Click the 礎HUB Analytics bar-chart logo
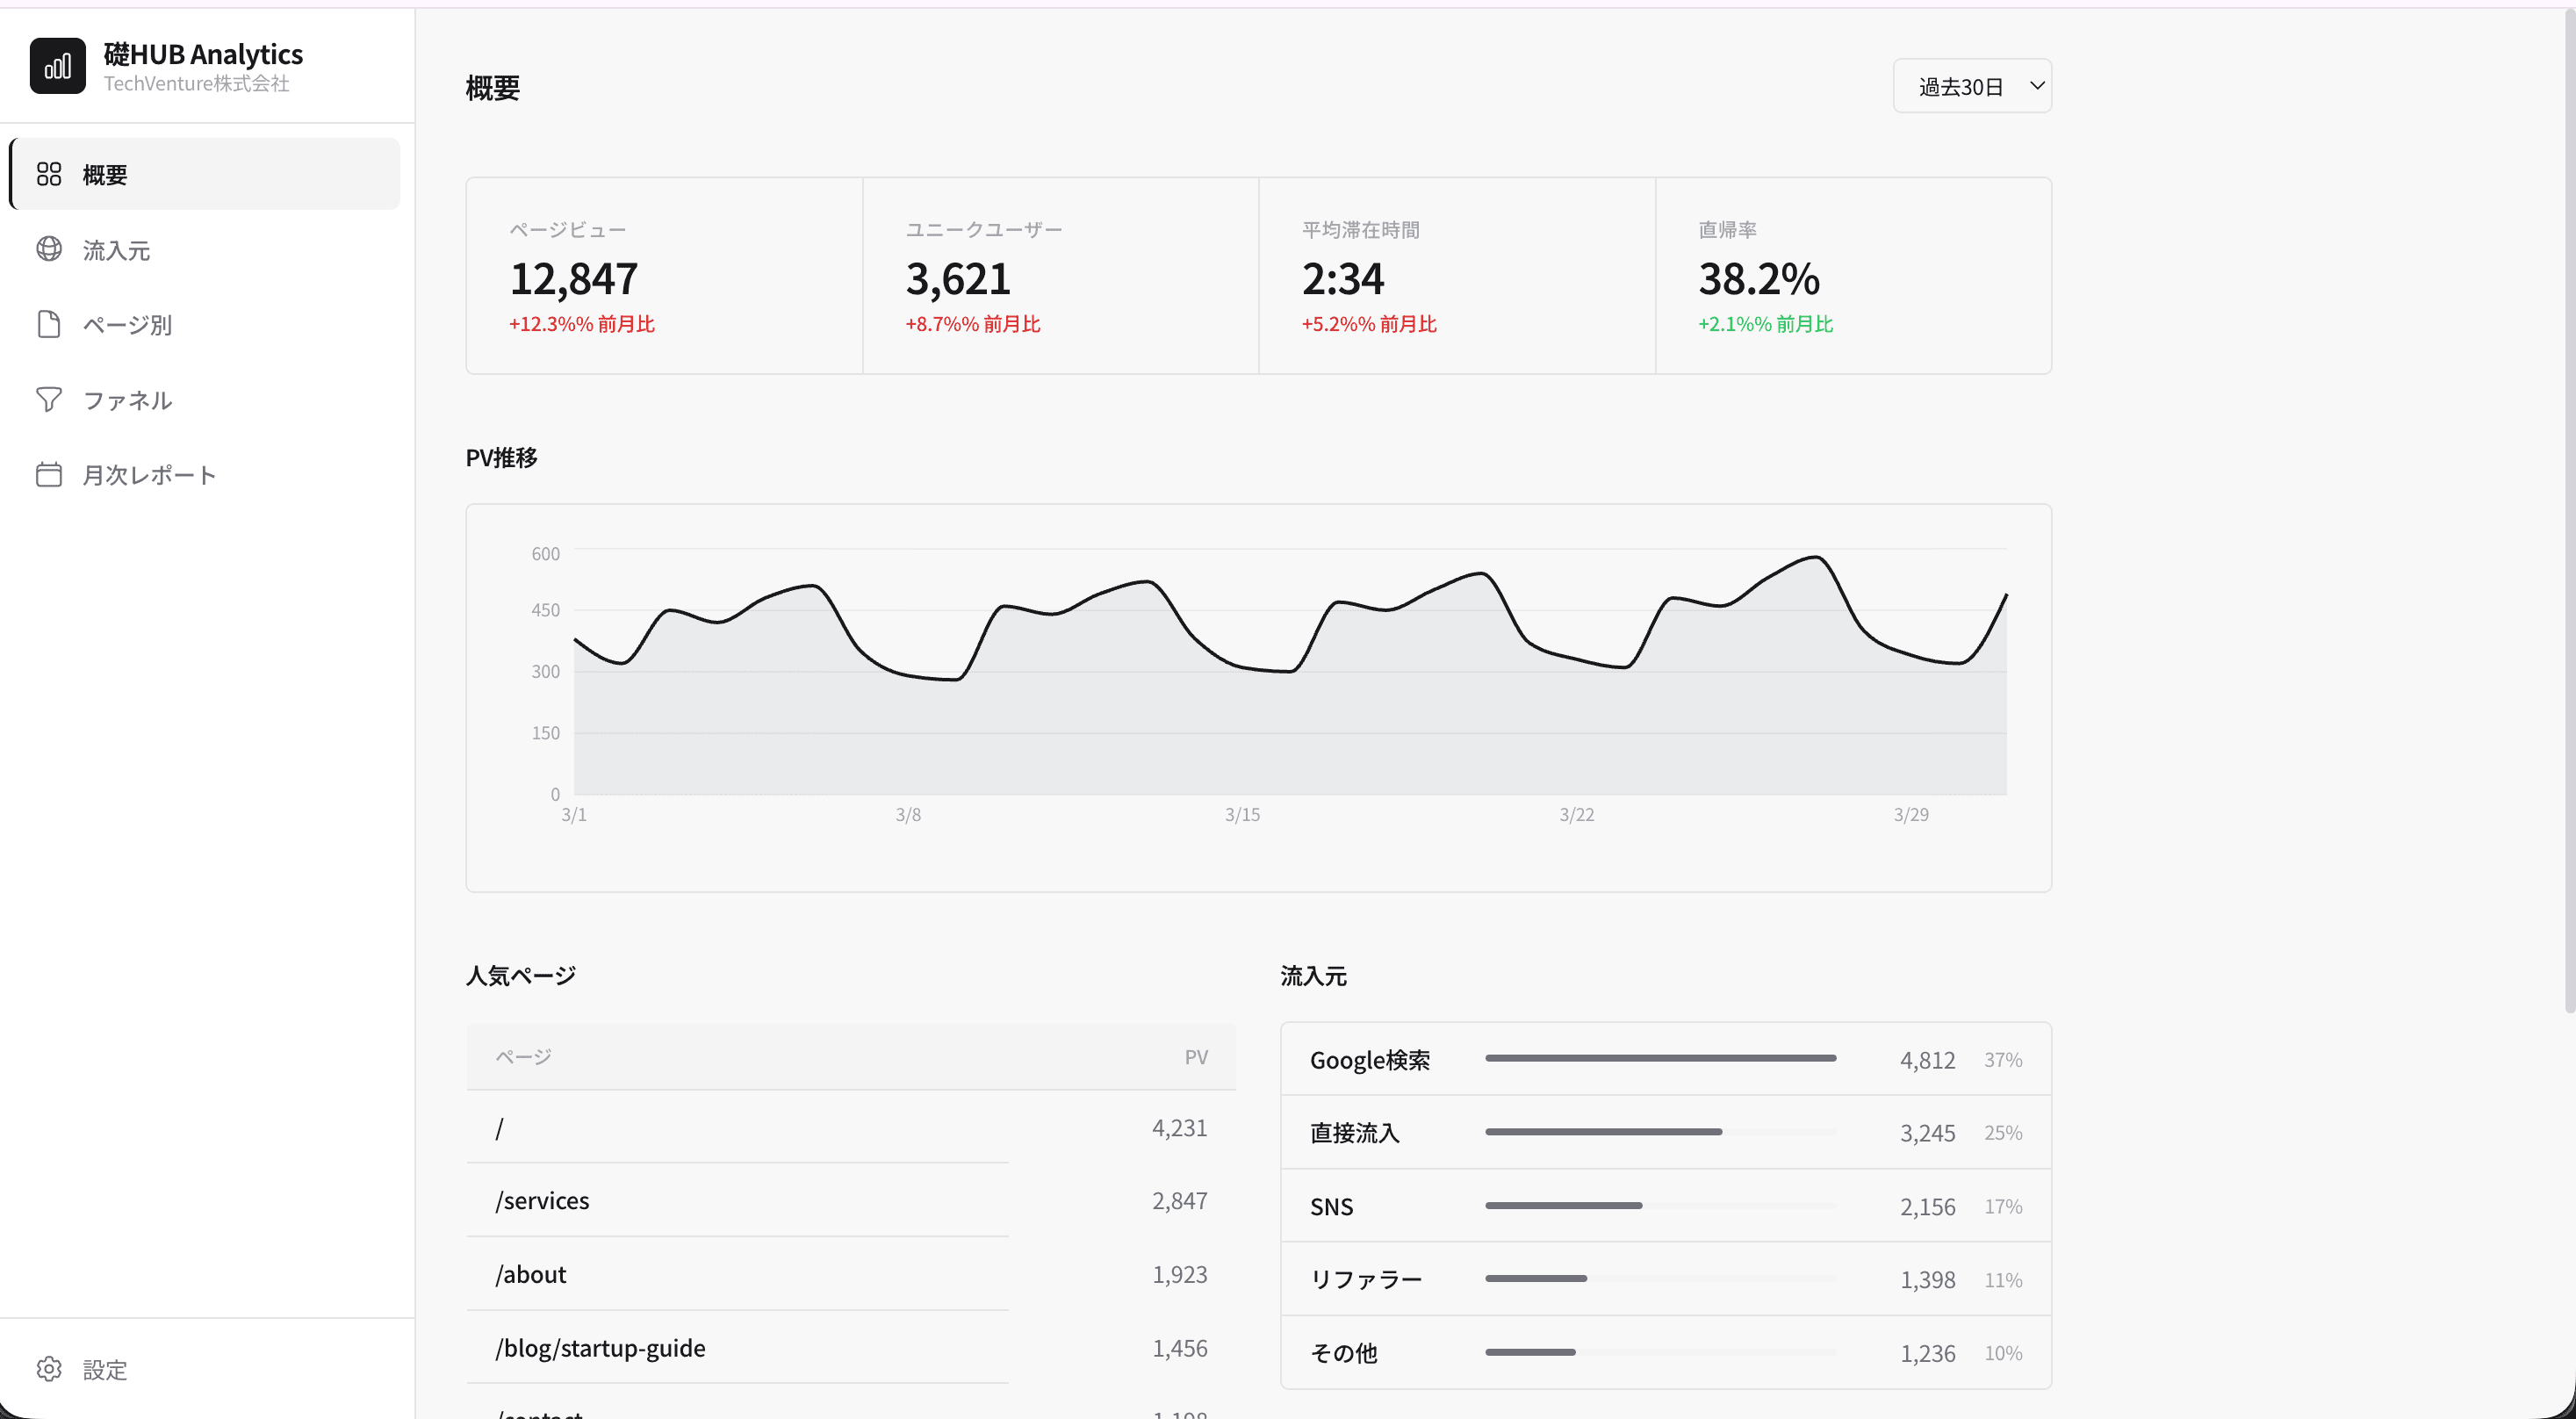The image size is (2576, 1419). point(57,66)
